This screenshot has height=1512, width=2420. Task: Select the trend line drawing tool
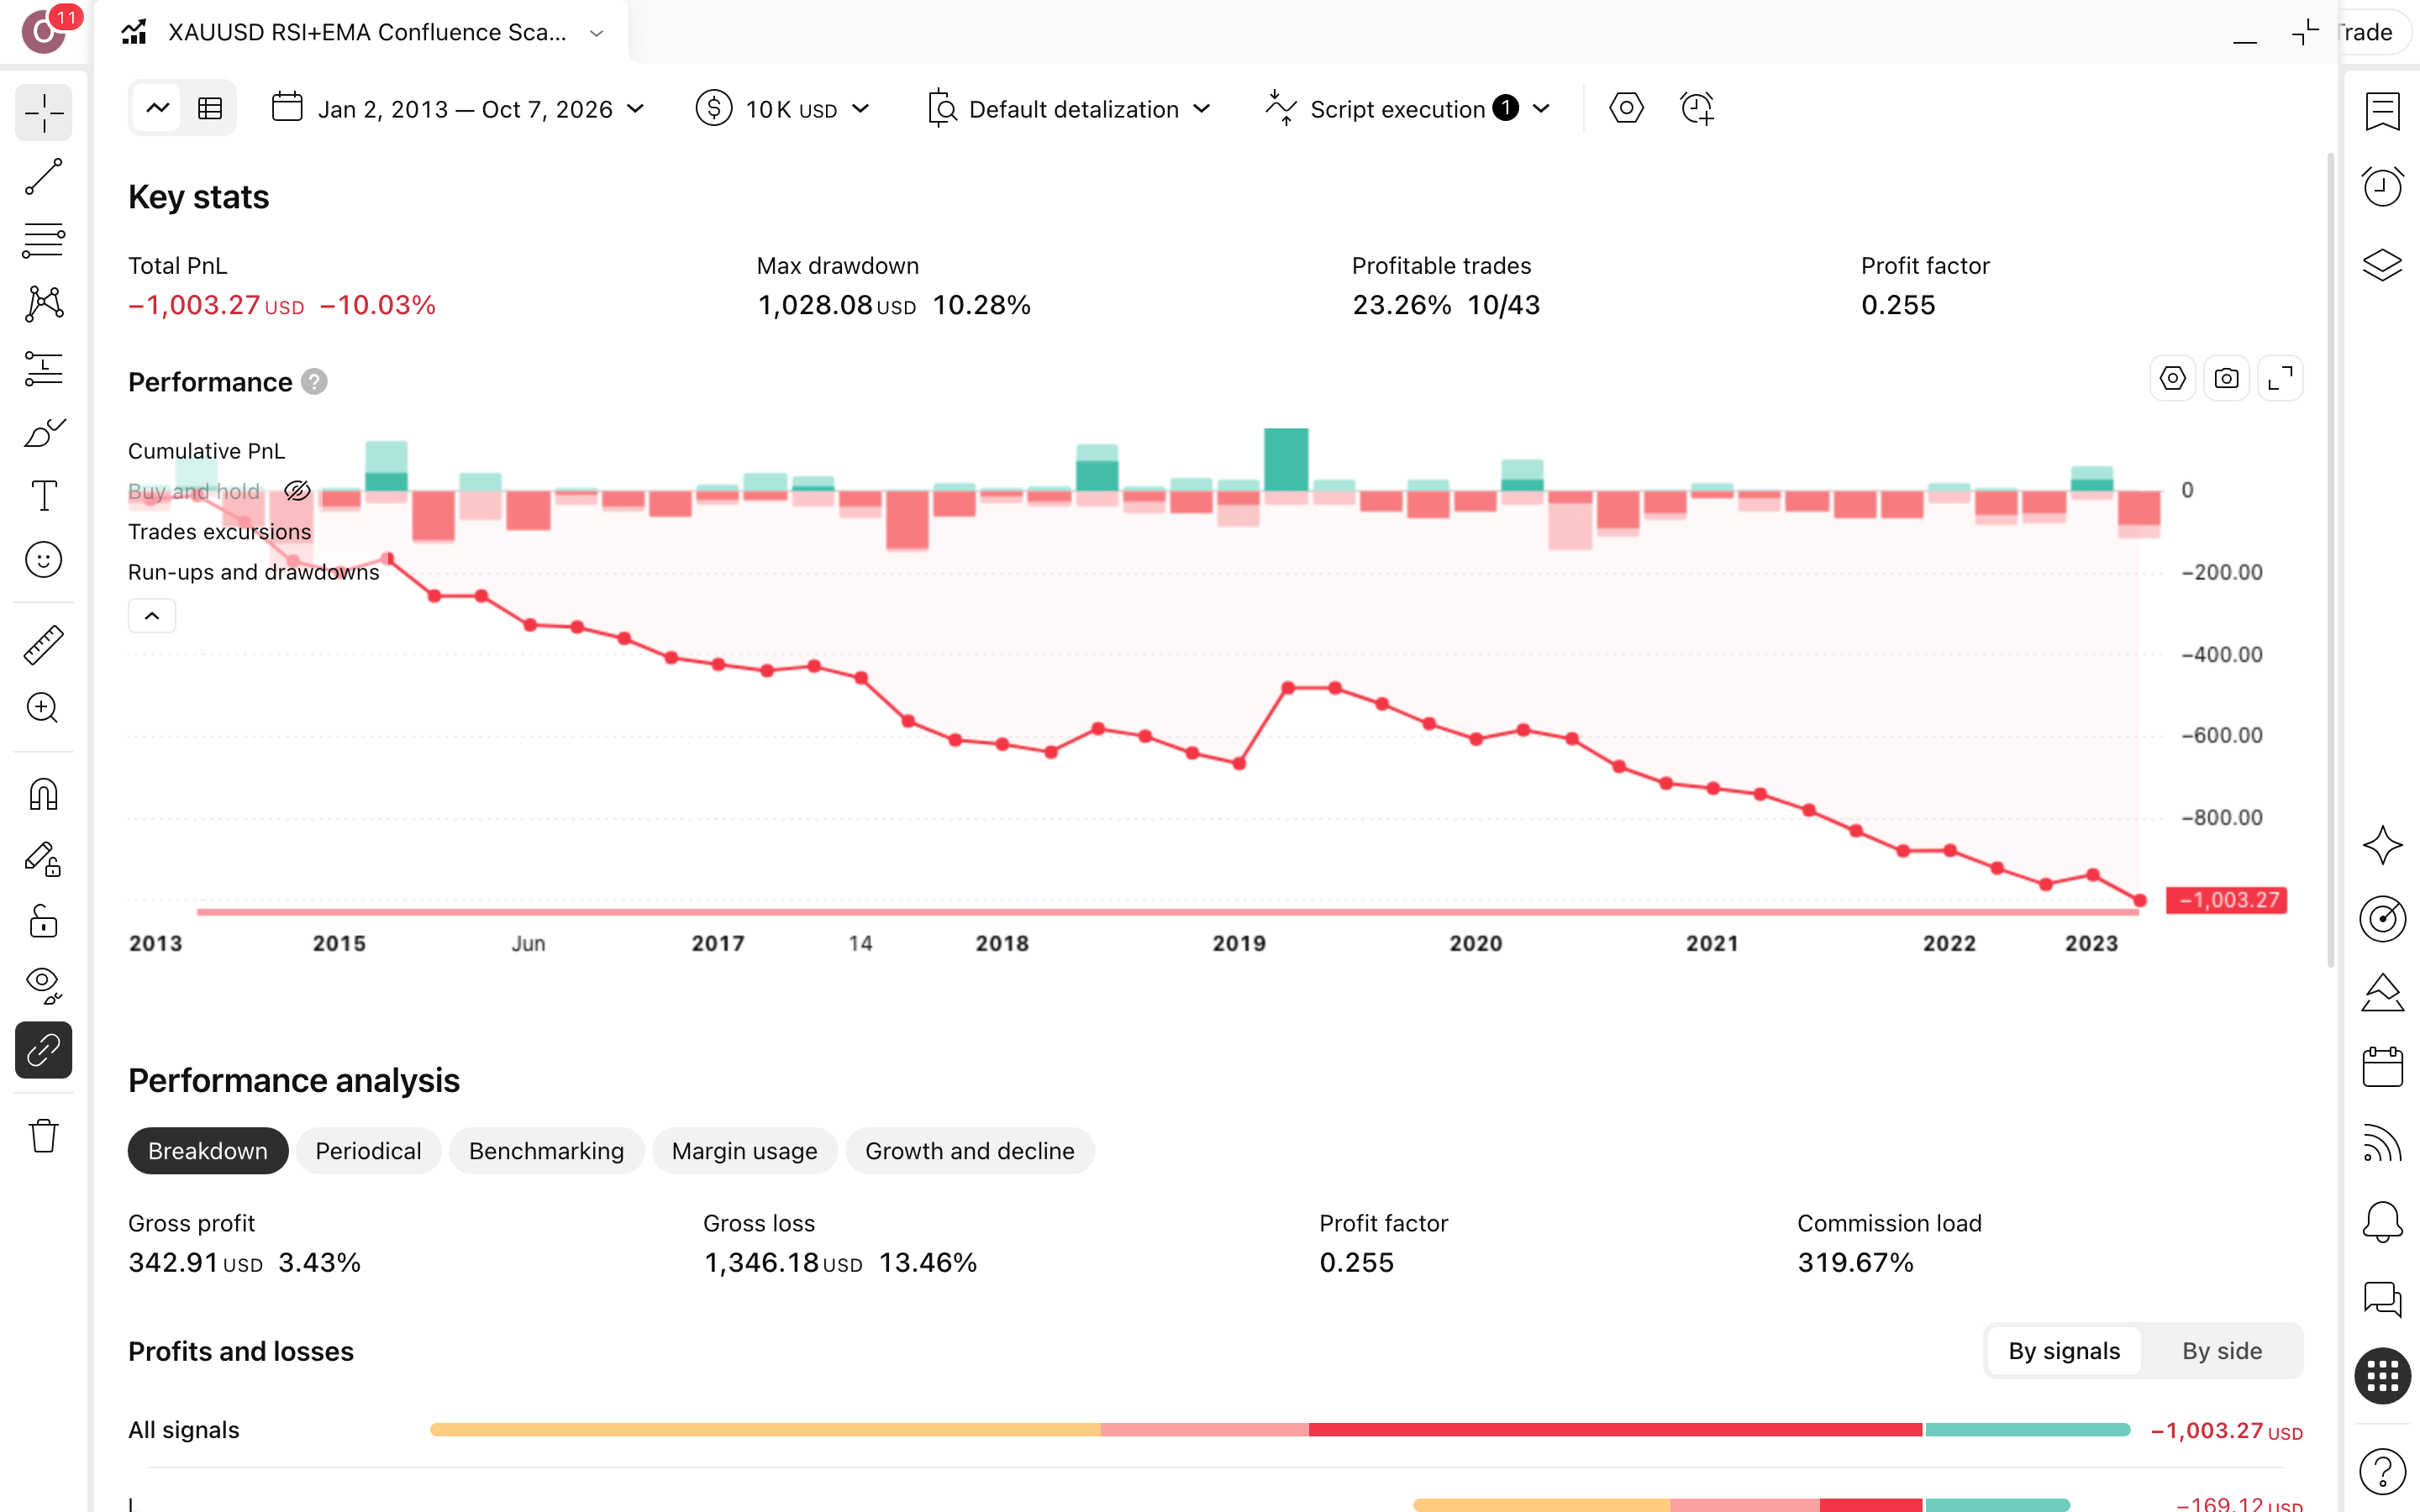43,177
